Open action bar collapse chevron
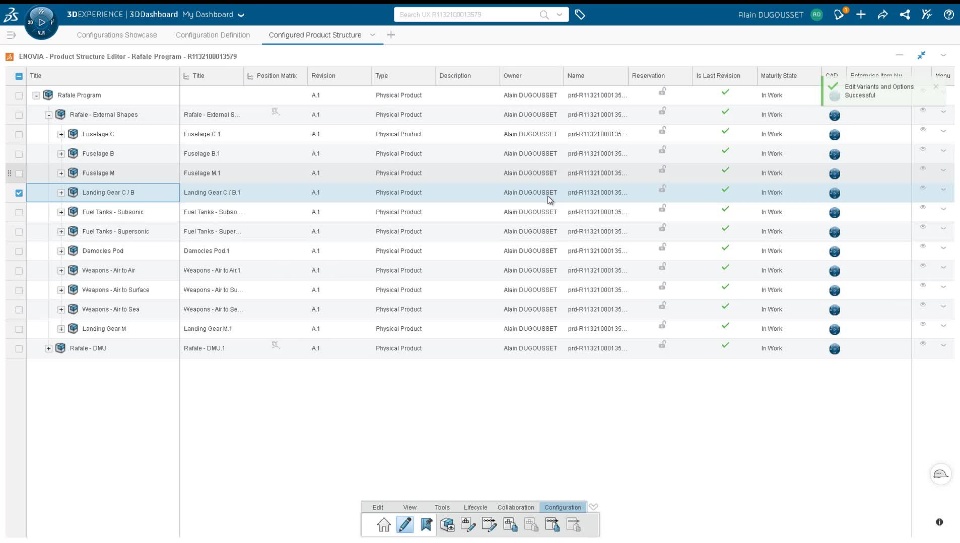 (593, 507)
